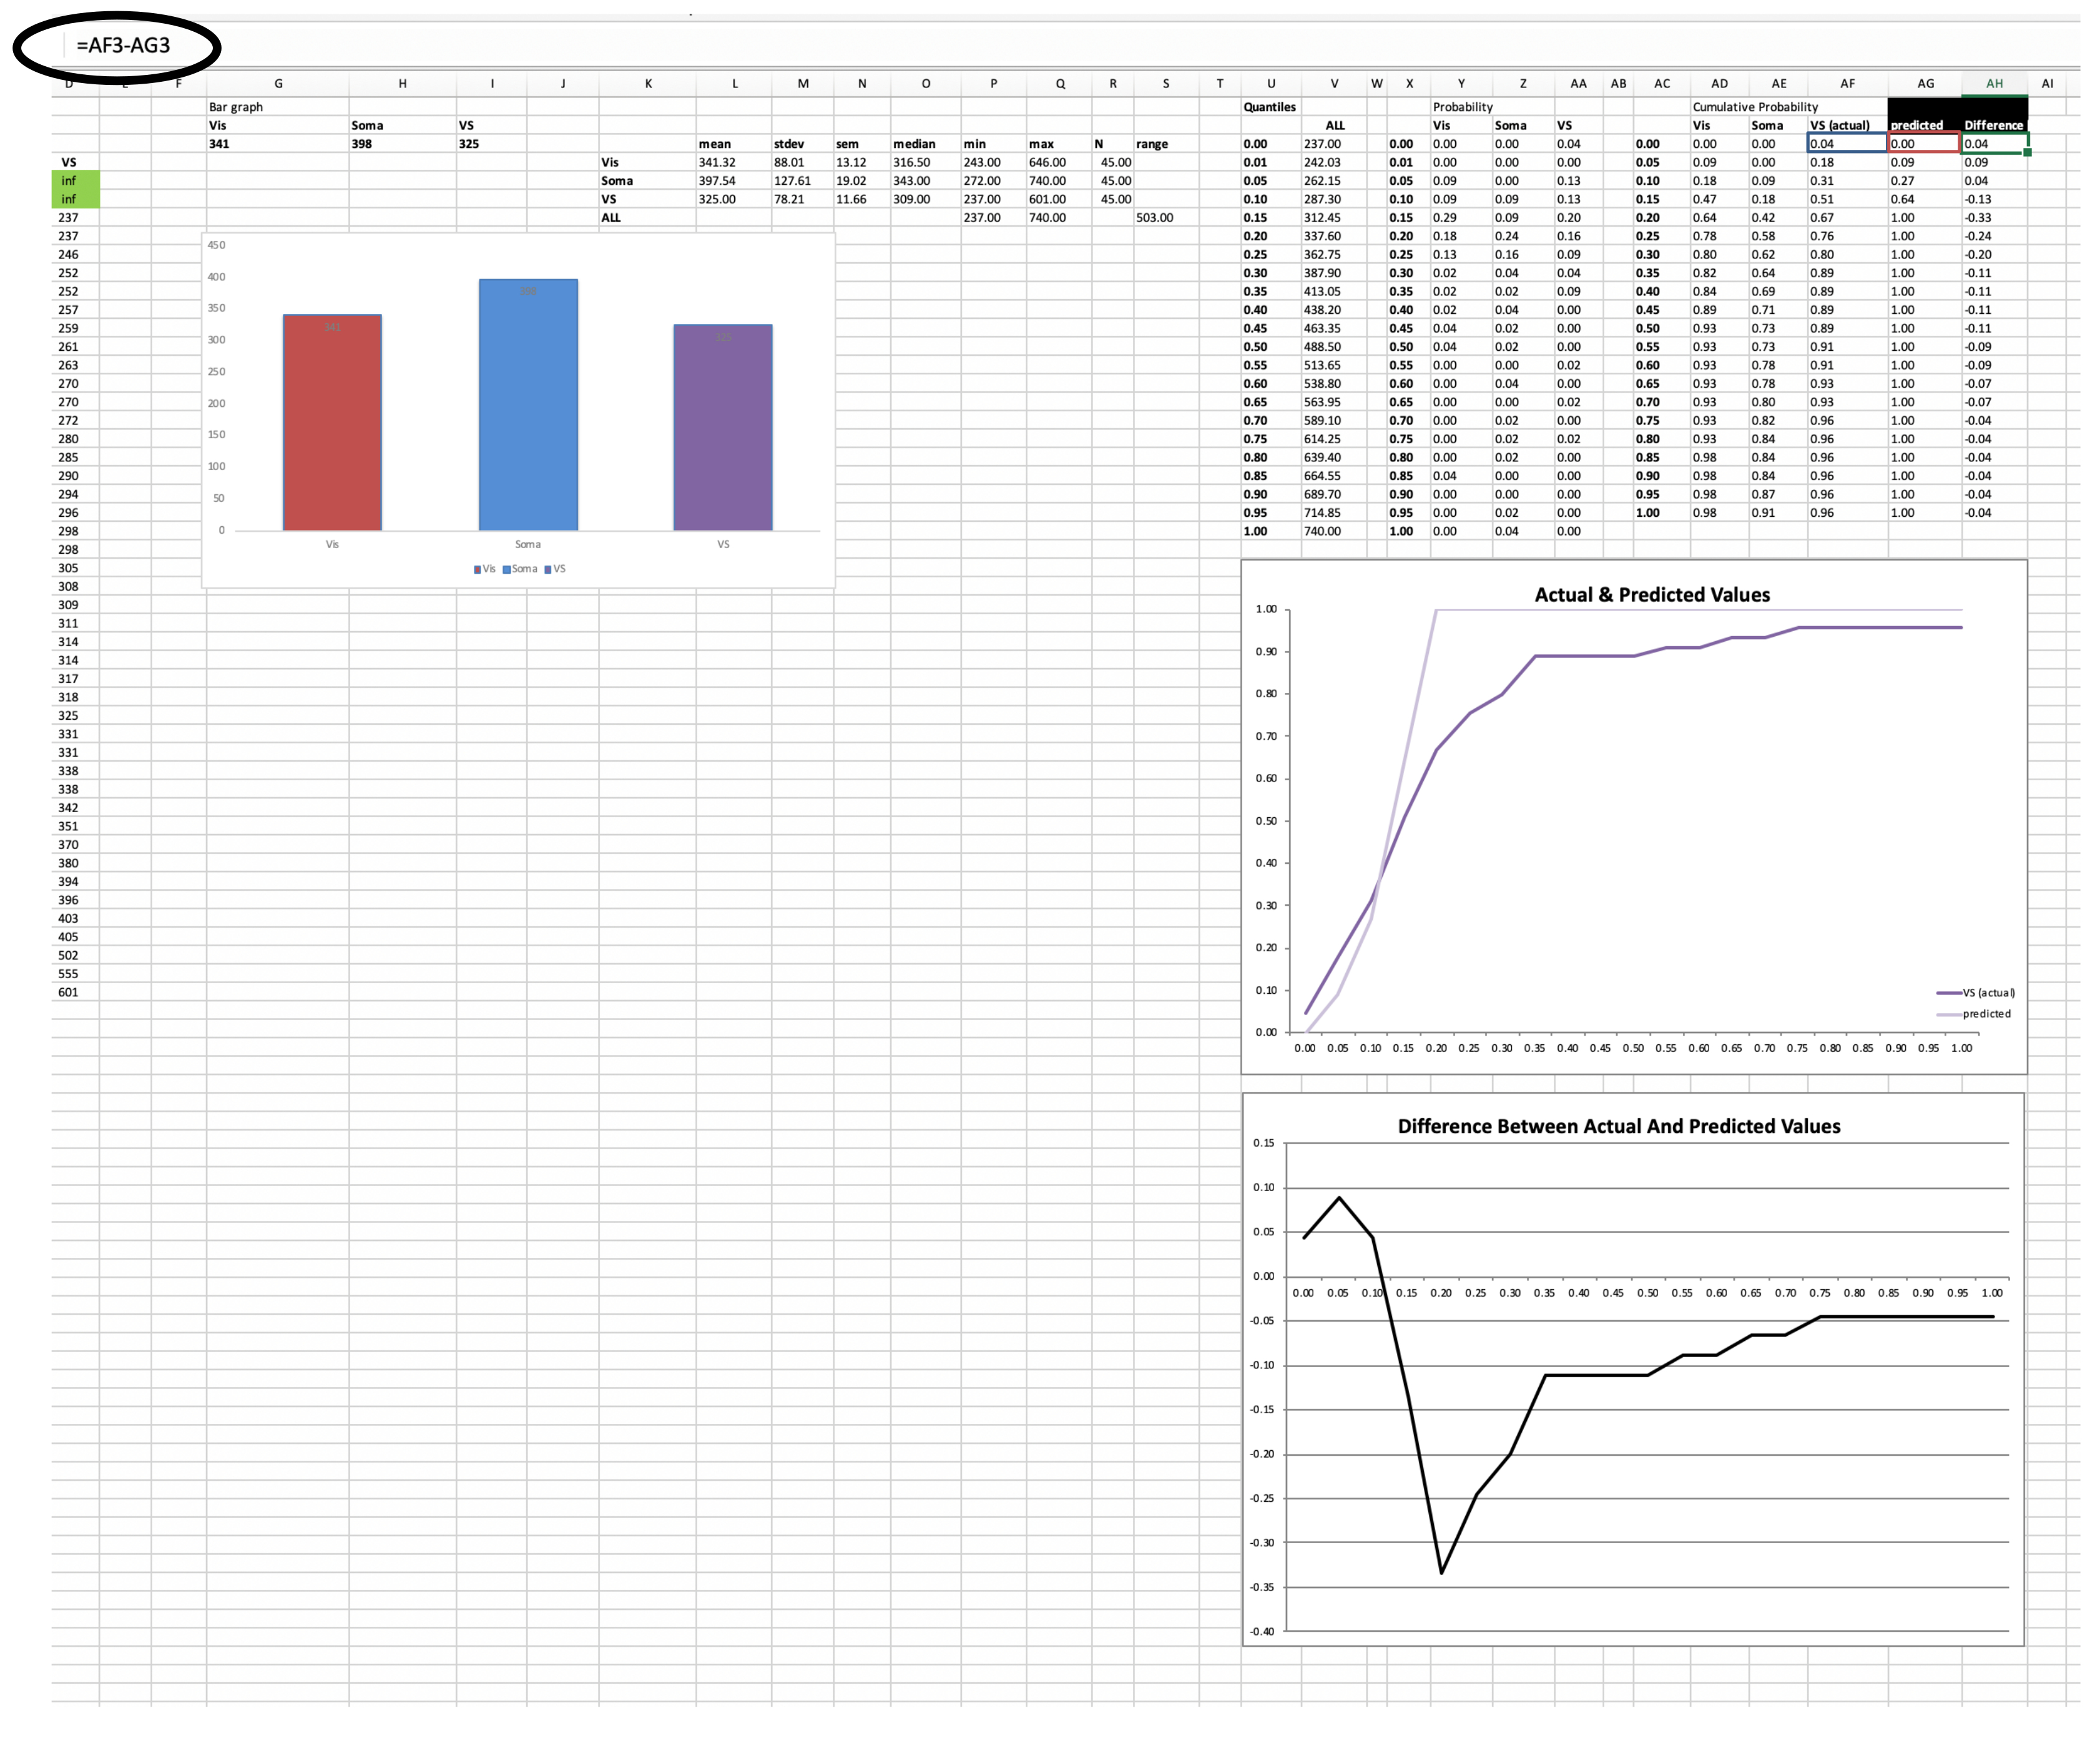The height and width of the screenshot is (1751, 2100).
Task: Click the Soma legend marker under bar chart
Action: (508, 570)
